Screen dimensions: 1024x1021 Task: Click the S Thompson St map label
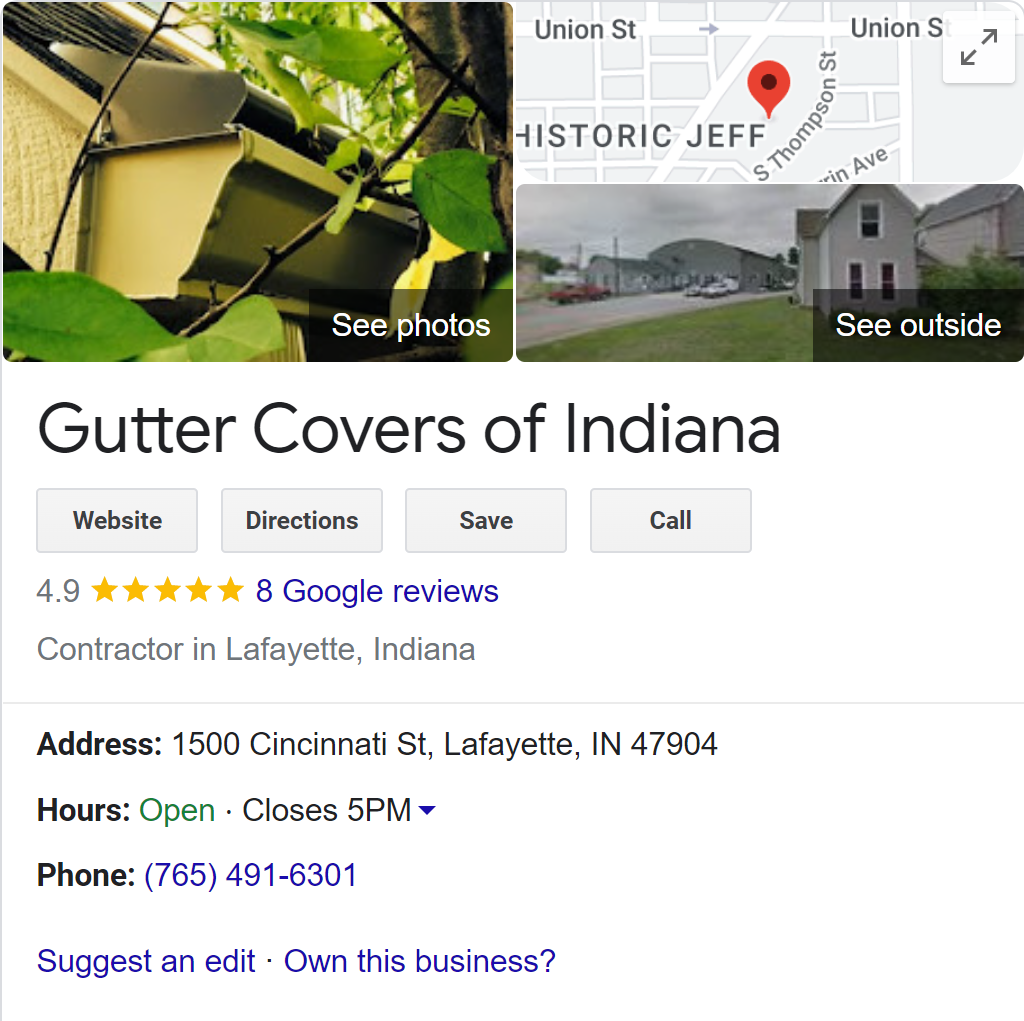click(795, 116)
